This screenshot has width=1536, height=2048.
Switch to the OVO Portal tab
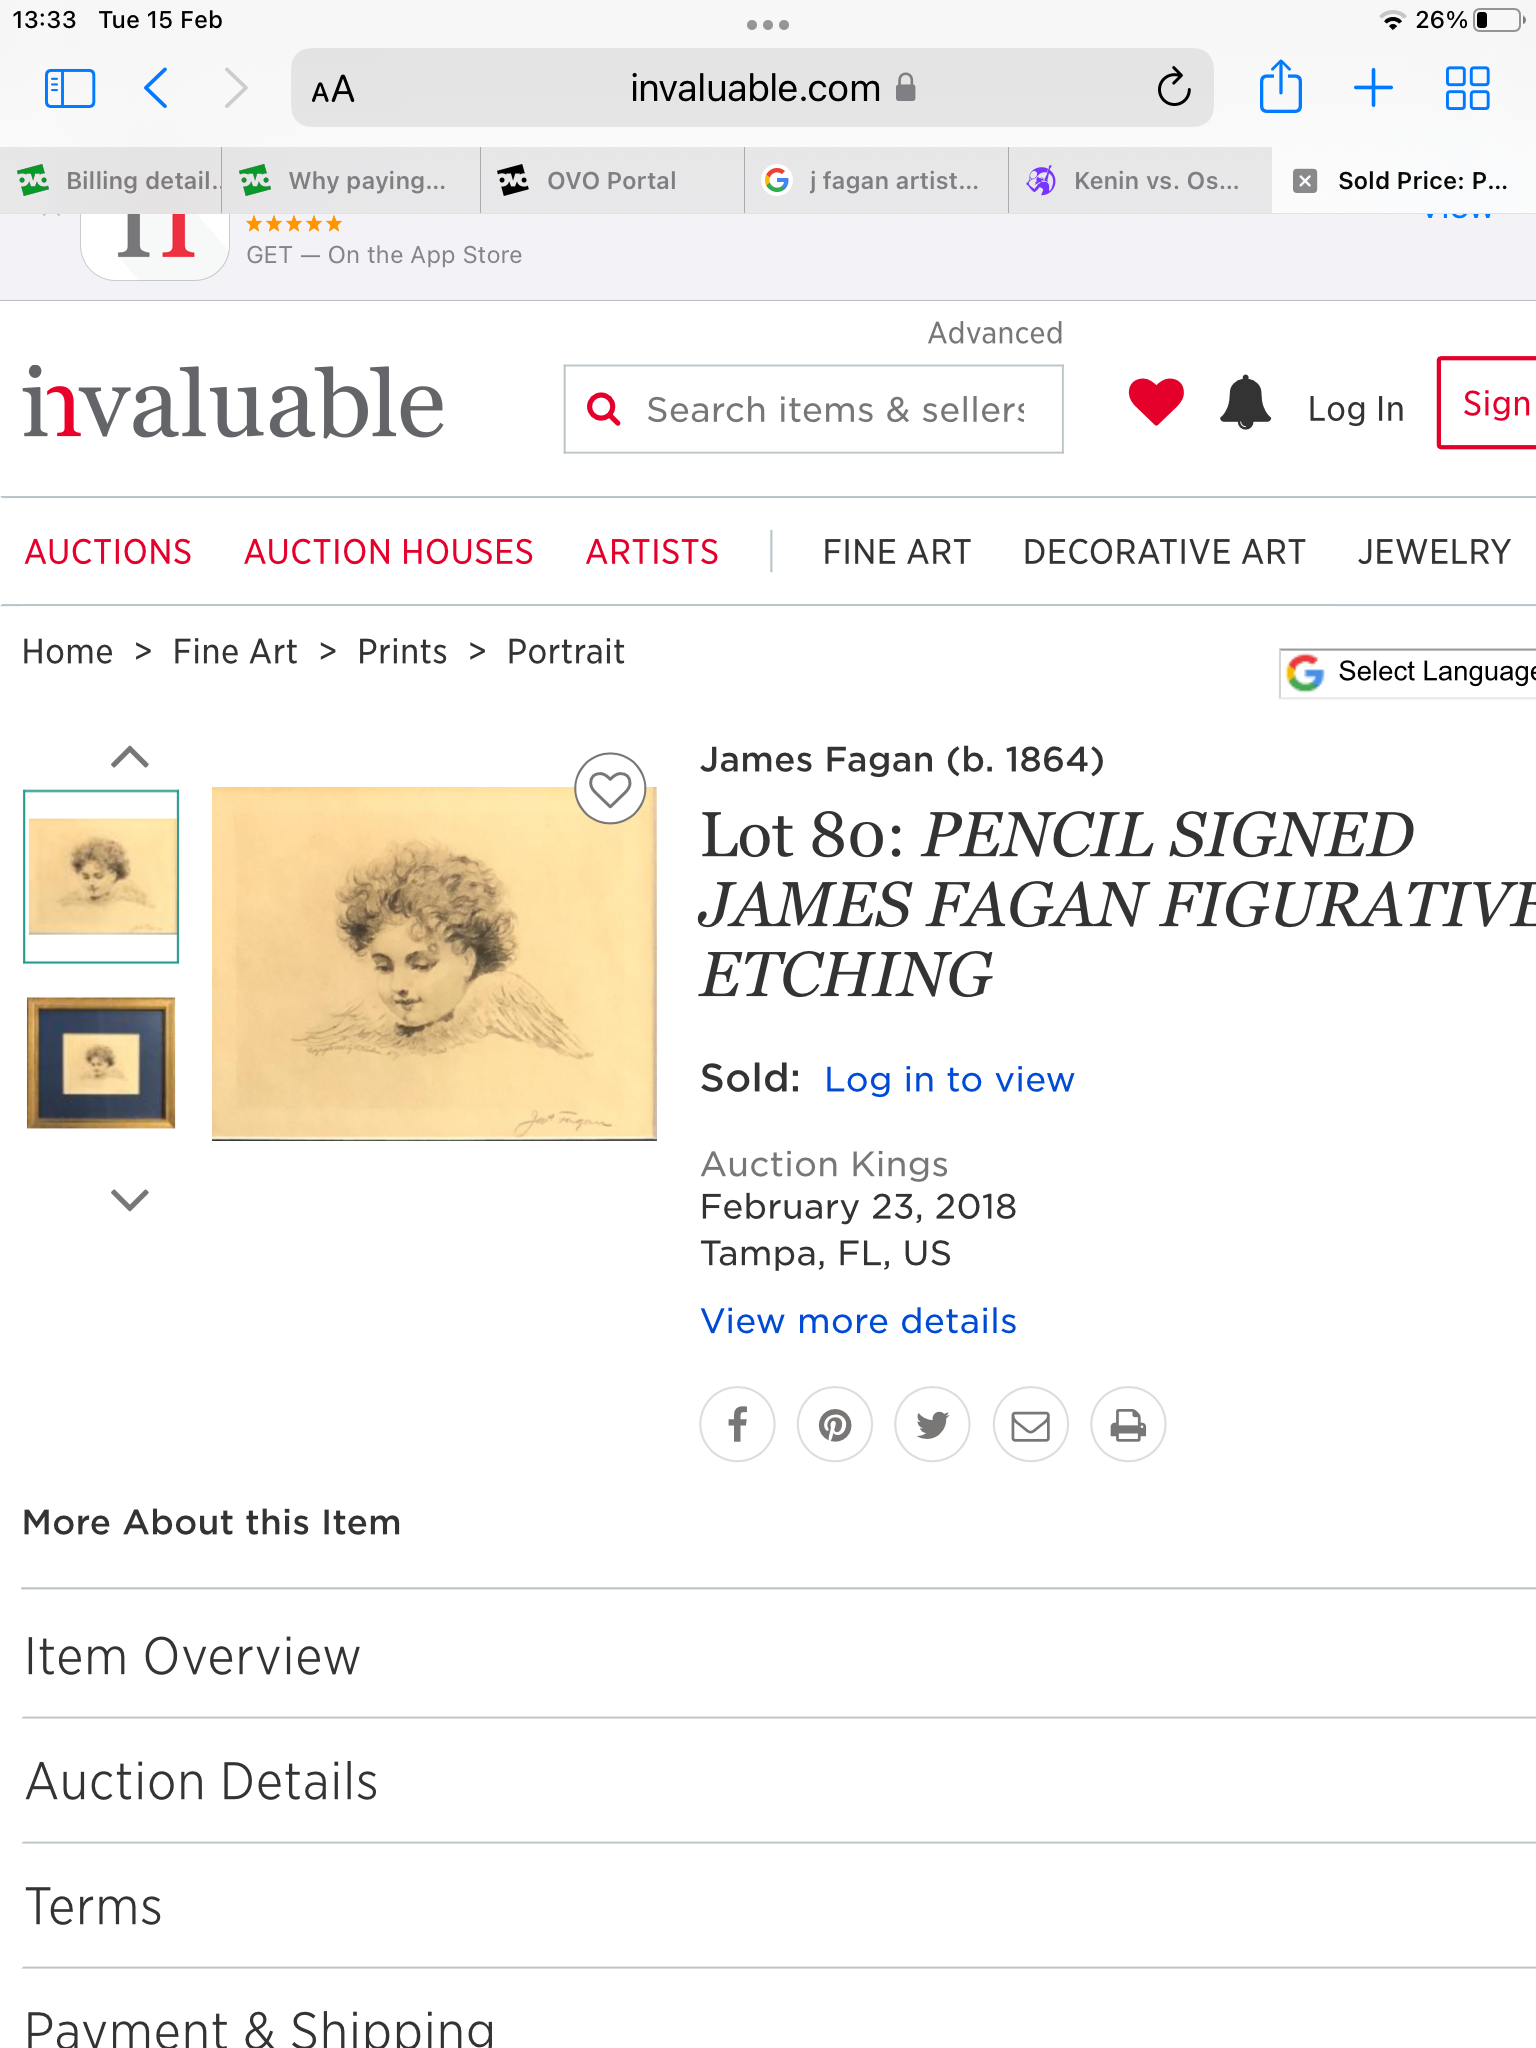[x=611, y=181]
